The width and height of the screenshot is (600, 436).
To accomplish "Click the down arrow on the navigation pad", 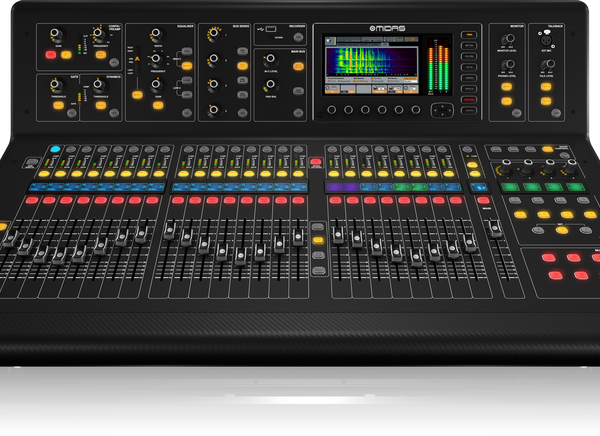I will click(442, 115).
